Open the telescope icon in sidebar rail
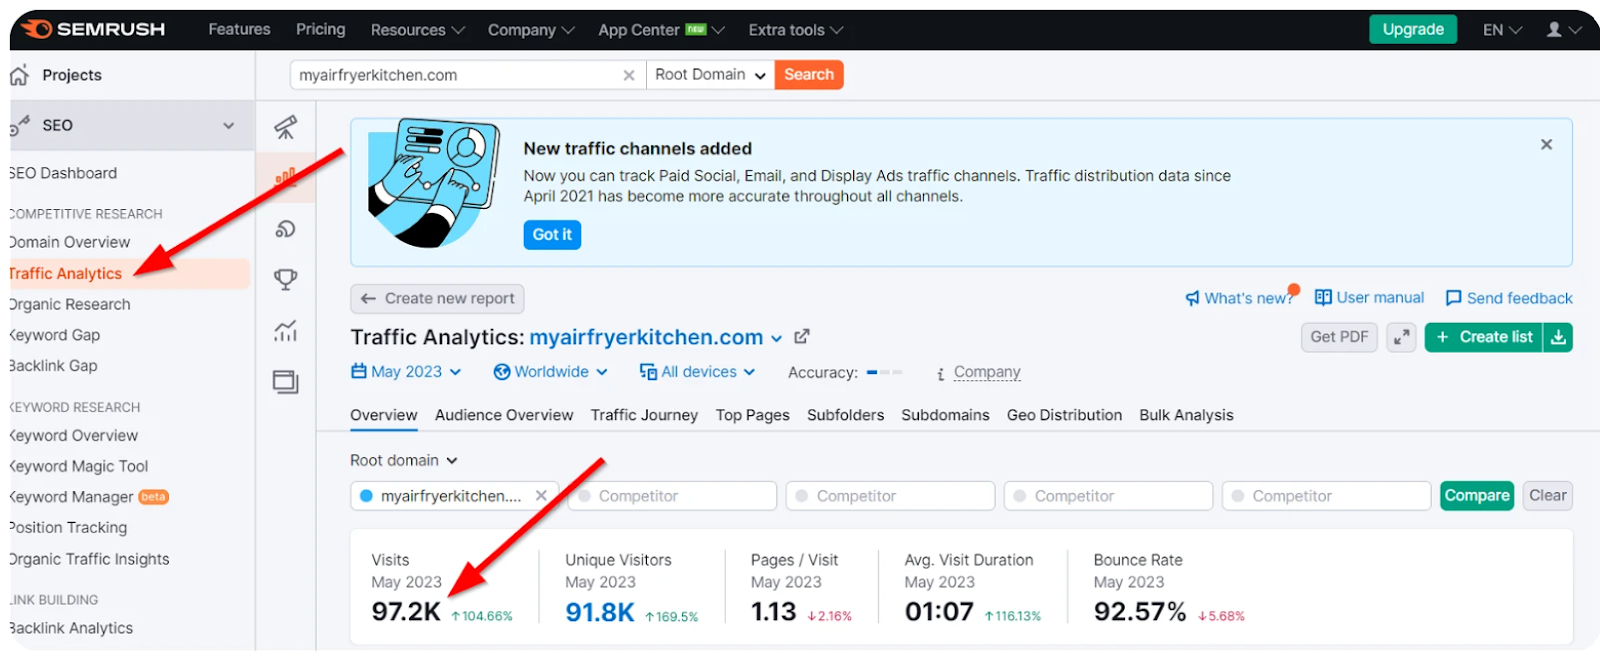1600x661 pixels. [286, 127]
